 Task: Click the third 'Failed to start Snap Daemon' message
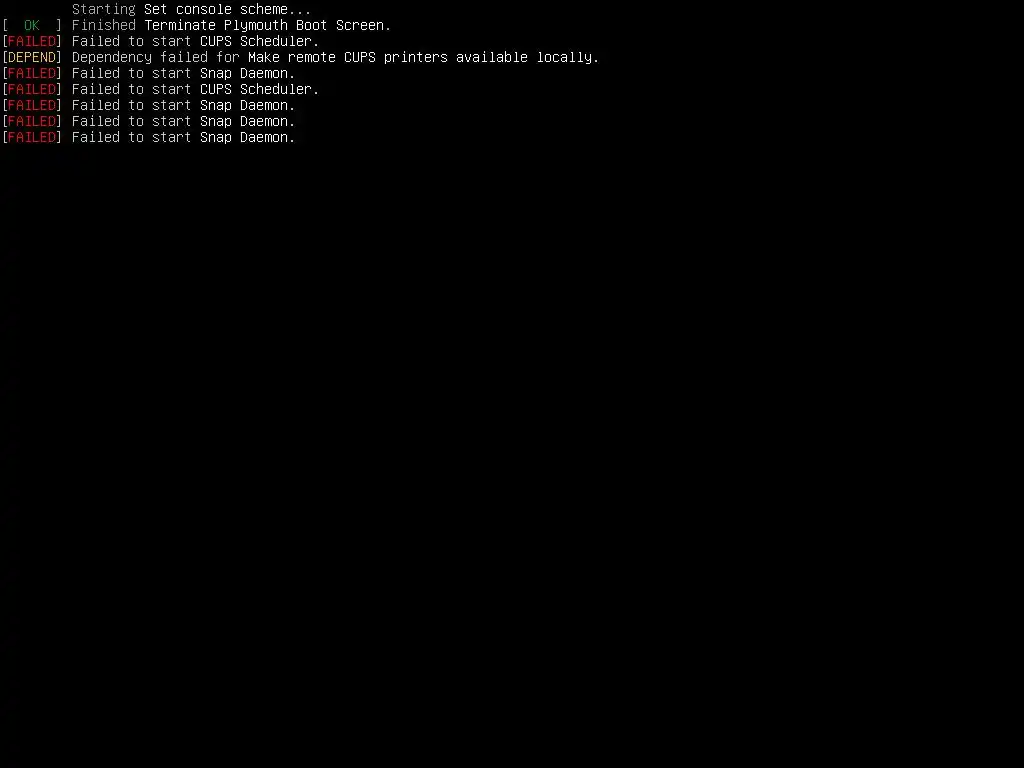(184, 121)
